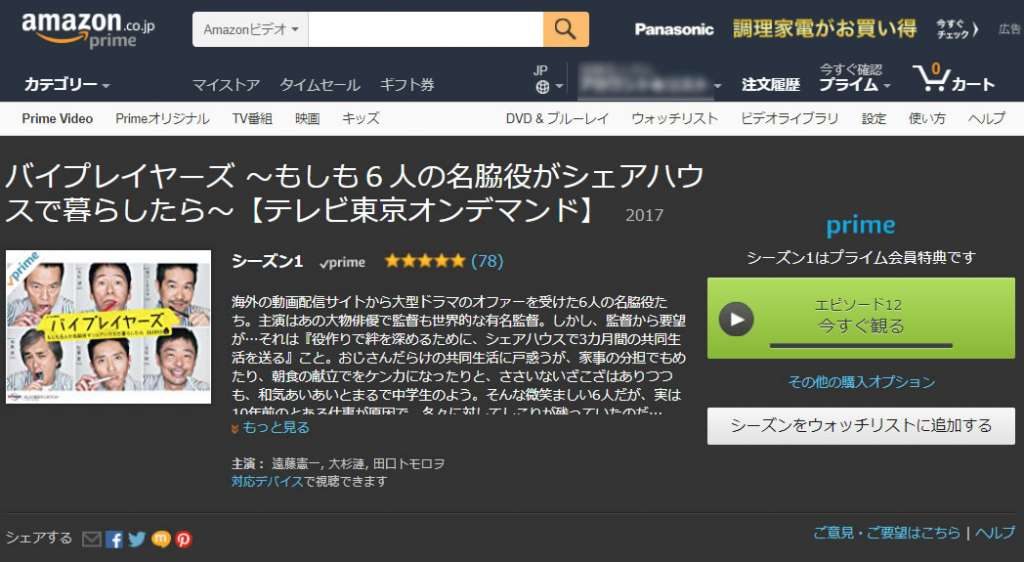Open the プライム account dropdown

[x=854, y=78]
